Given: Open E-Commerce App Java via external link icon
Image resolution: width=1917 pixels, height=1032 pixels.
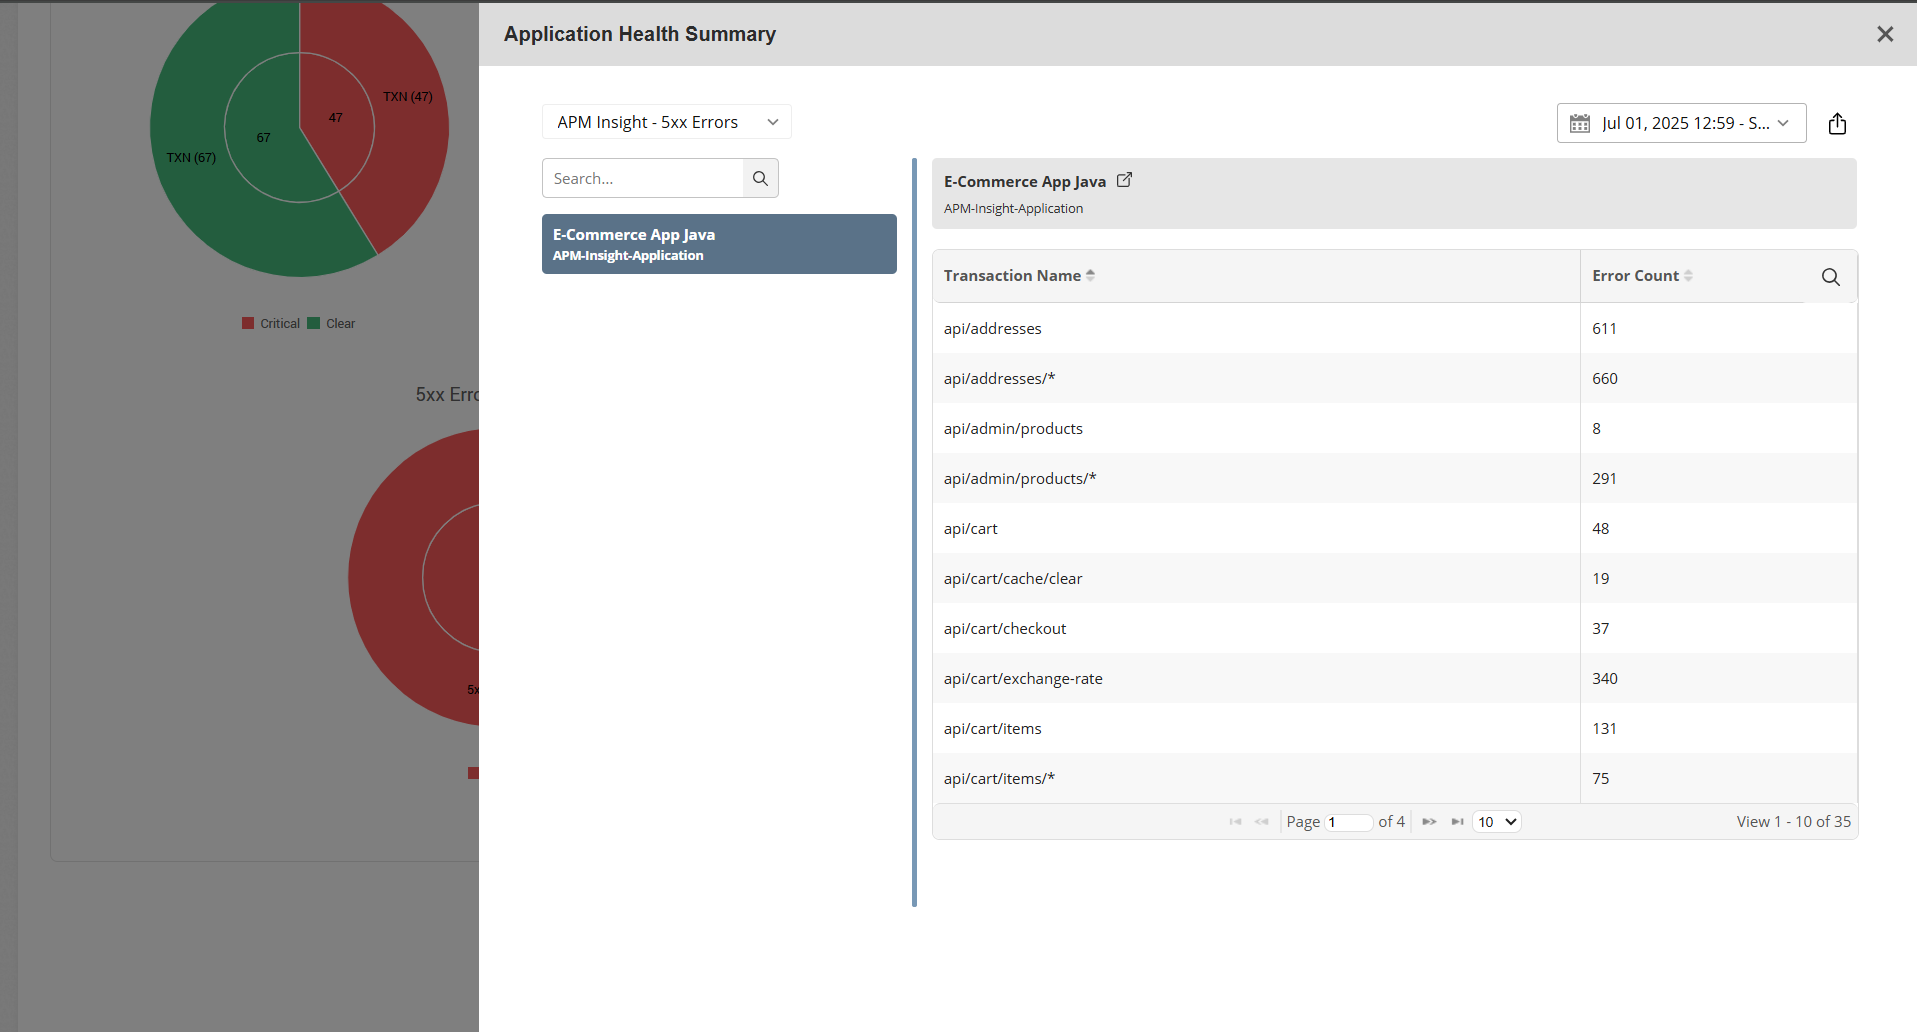Looking at the screenshot, I should (x=1124, y=179).
